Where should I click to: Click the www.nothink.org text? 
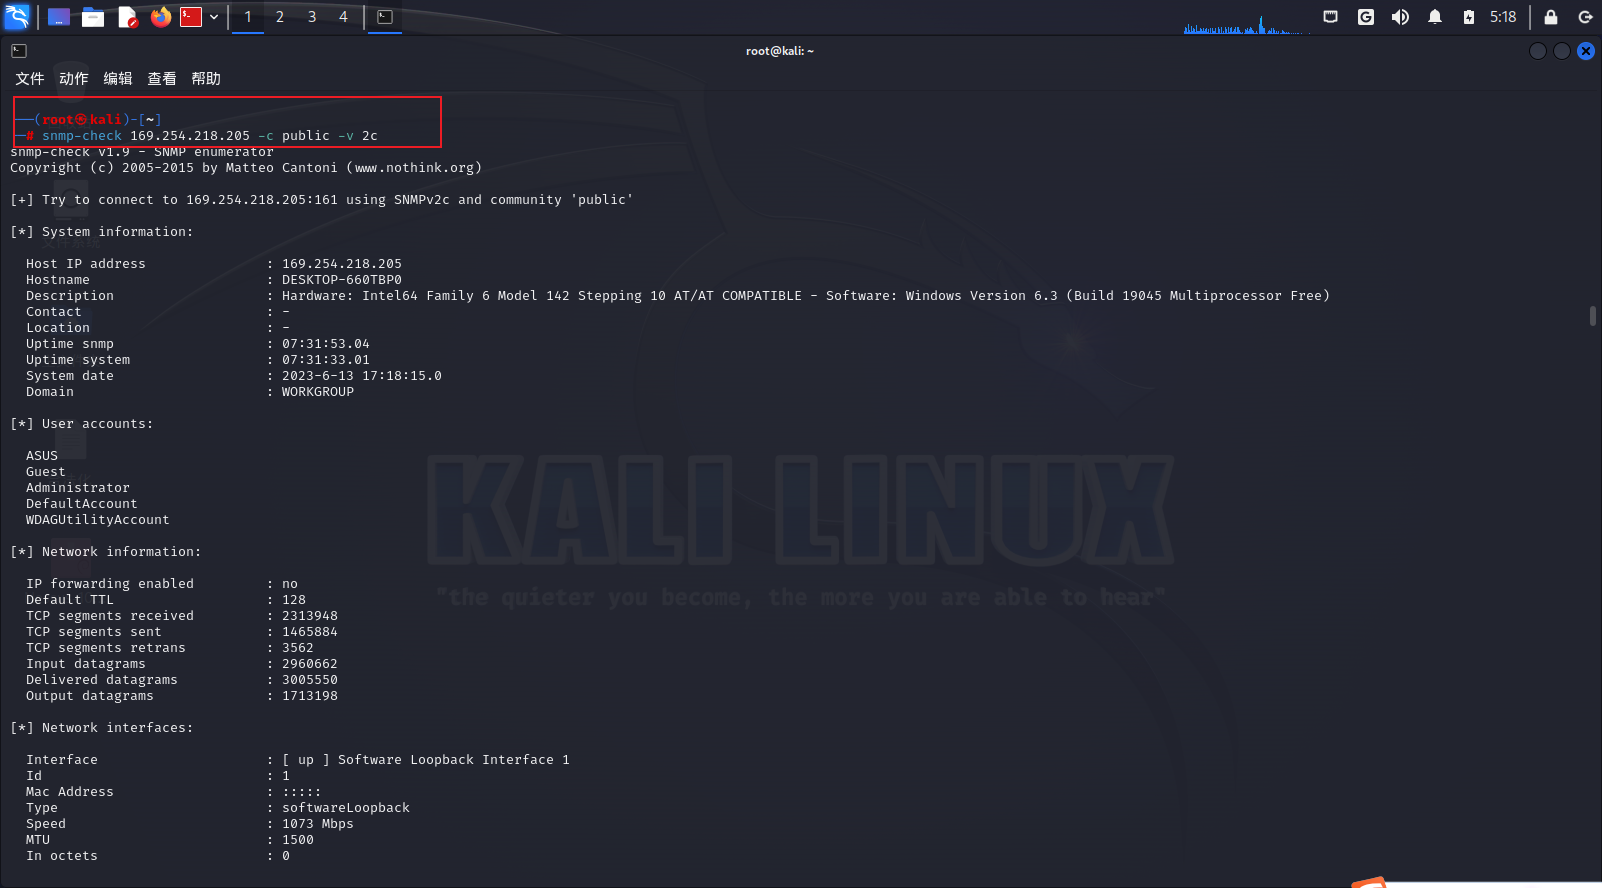[x=414, y=168]
